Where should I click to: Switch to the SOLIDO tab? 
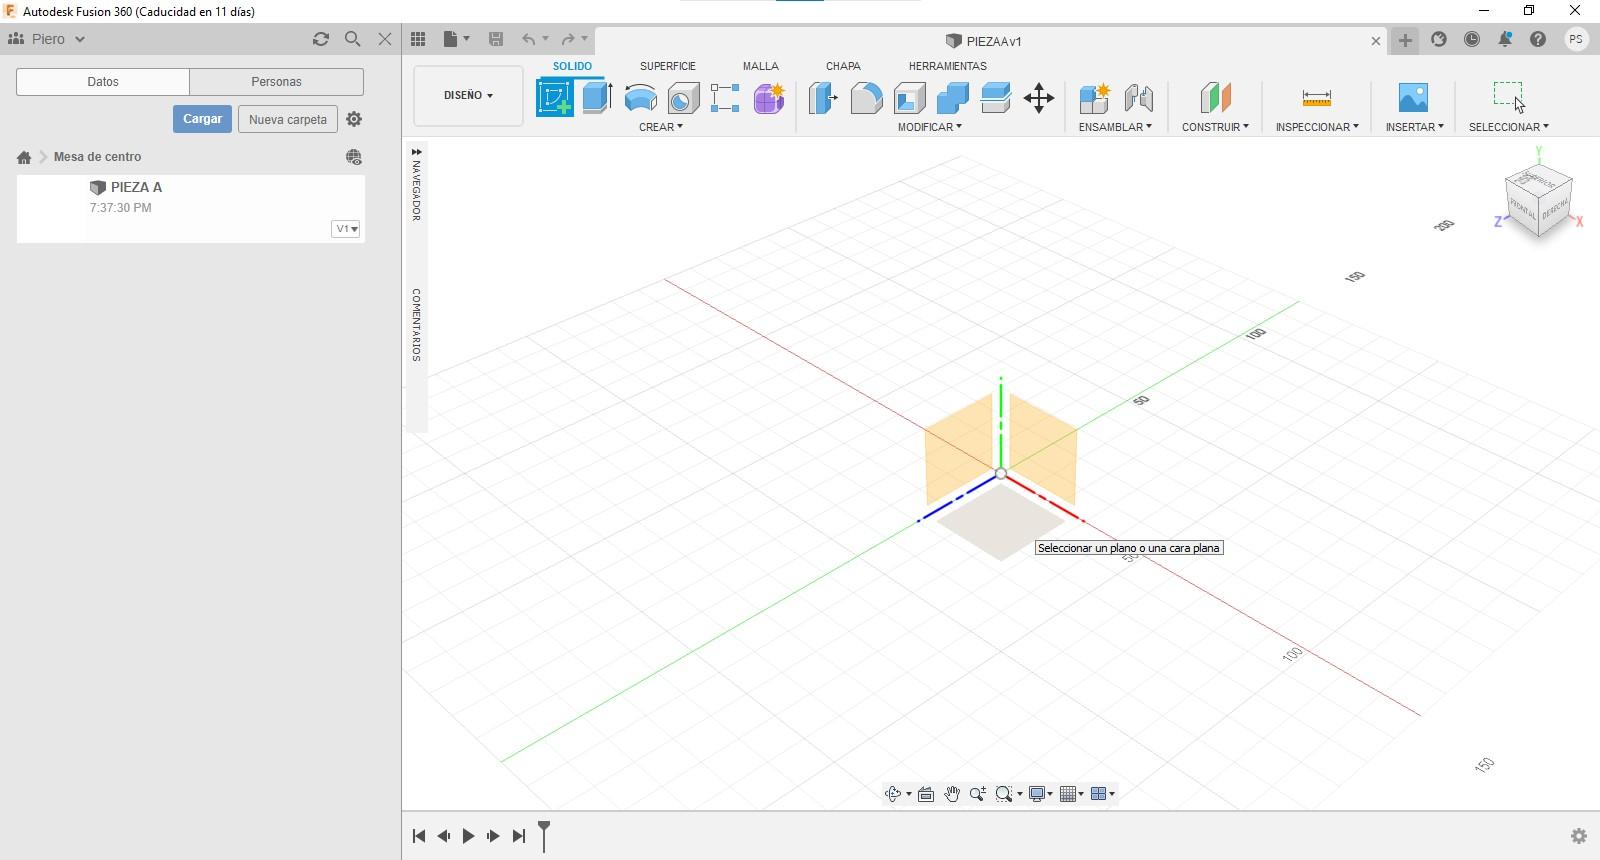572,66
